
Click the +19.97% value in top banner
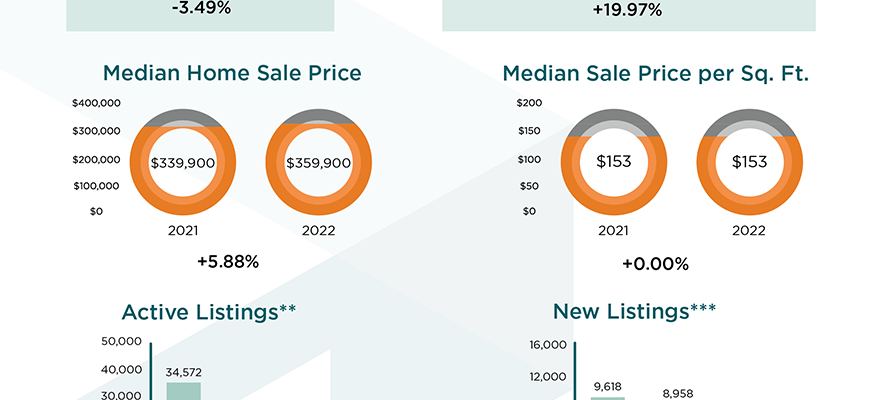[628, 10]
